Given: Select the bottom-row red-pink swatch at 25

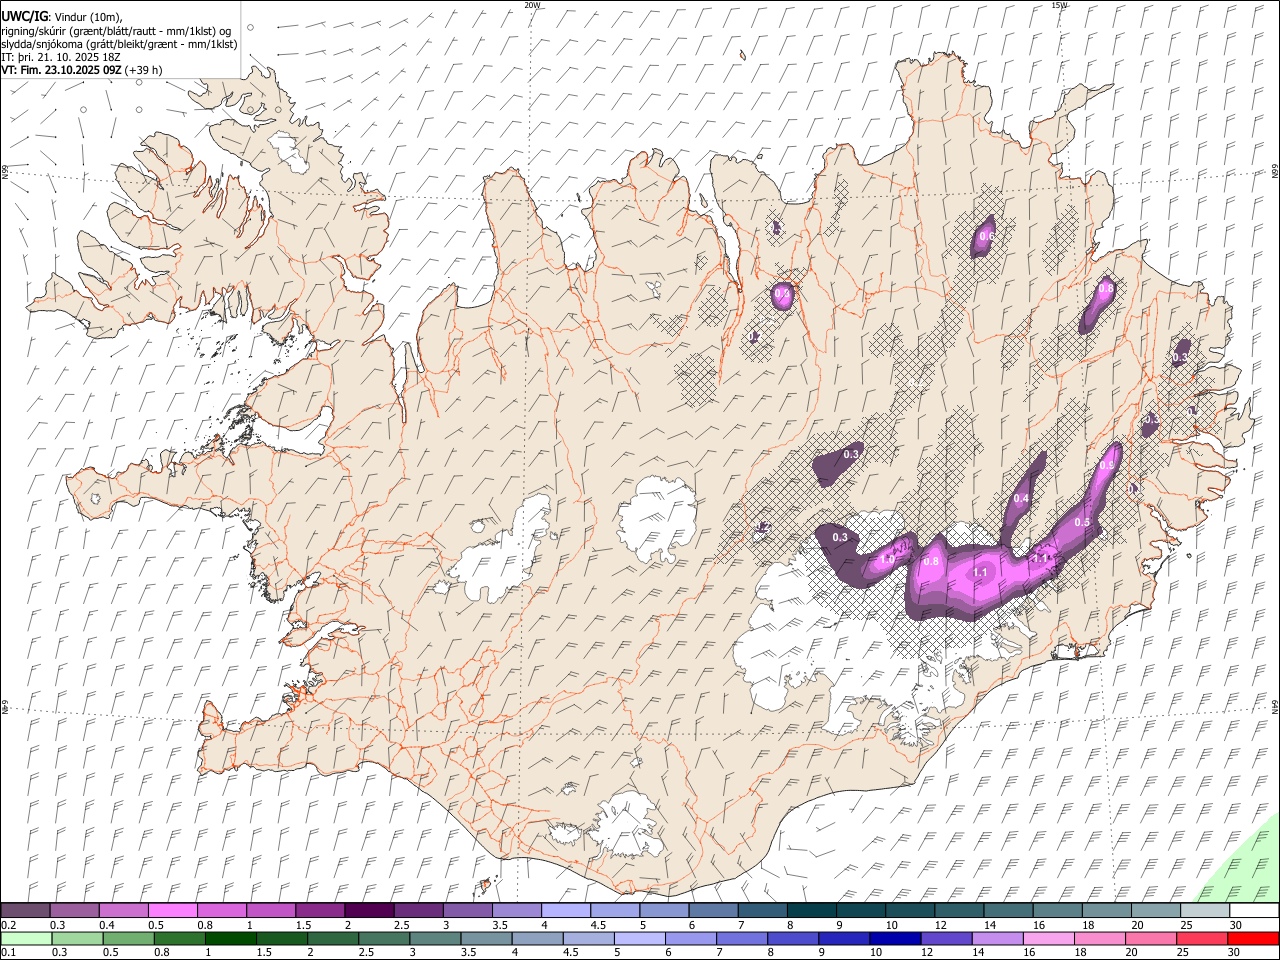Looking at the screenshot, I should point(1201,939).
